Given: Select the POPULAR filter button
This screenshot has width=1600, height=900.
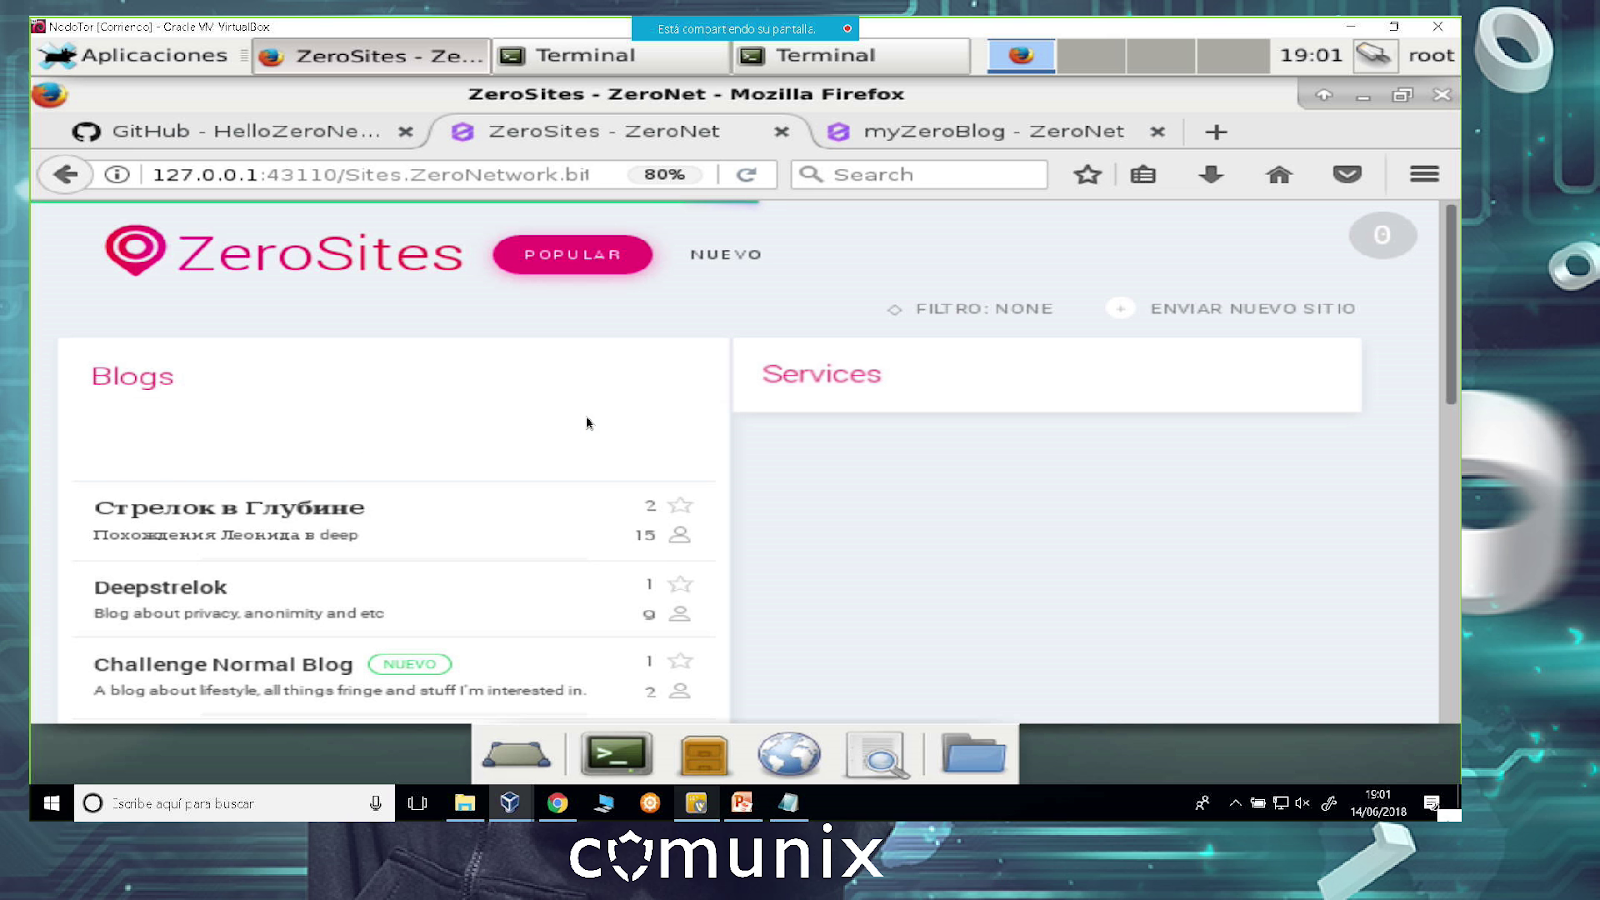Looking at the screenshot, I should point(572,255).
